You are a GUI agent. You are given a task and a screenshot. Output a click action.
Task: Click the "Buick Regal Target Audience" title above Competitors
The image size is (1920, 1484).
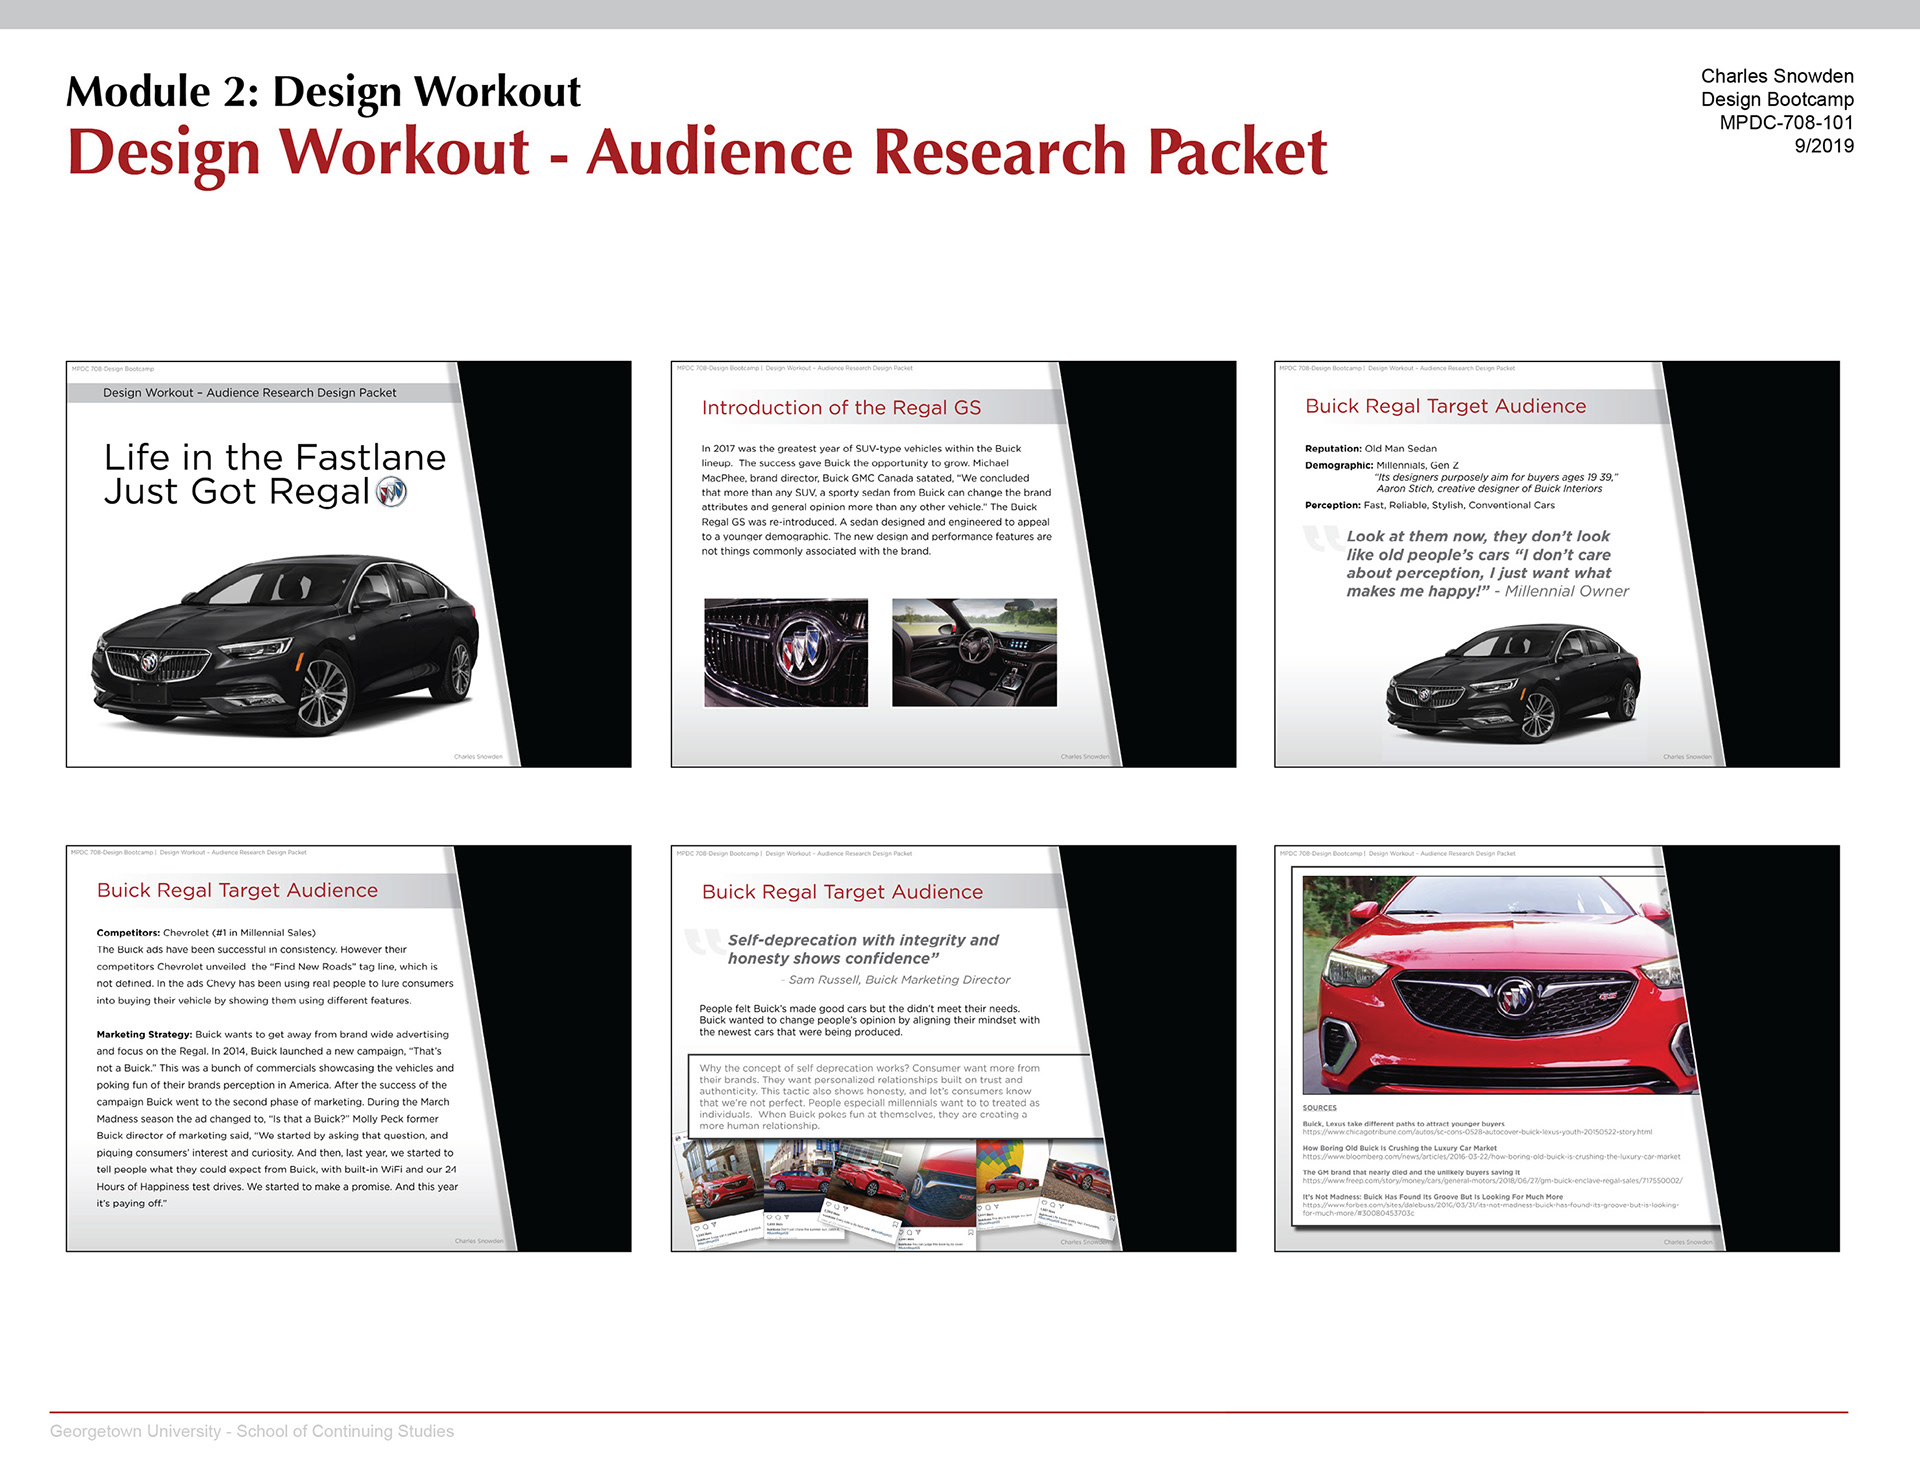tap(237, 890)
